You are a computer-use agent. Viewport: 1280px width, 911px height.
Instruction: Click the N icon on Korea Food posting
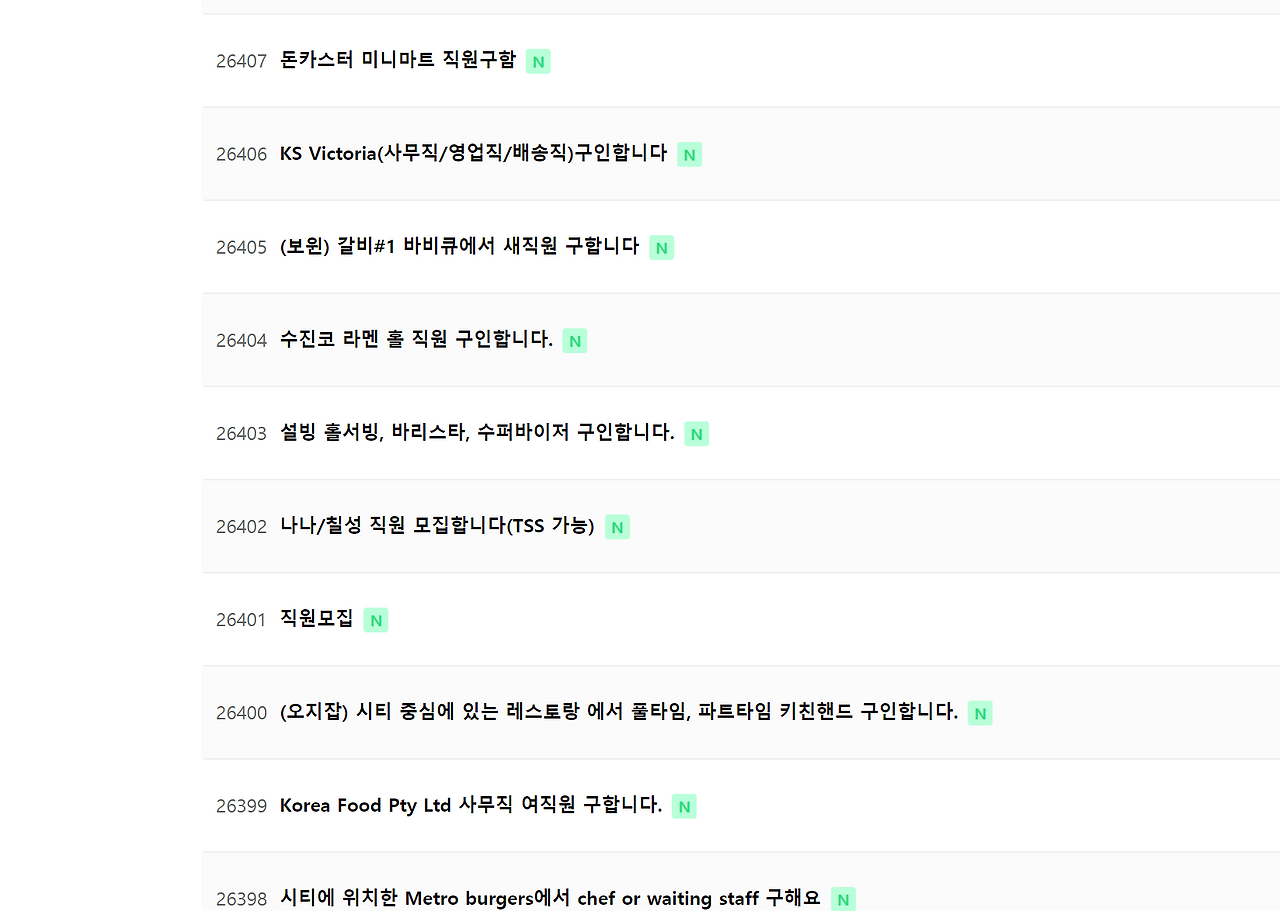point(683,805)
